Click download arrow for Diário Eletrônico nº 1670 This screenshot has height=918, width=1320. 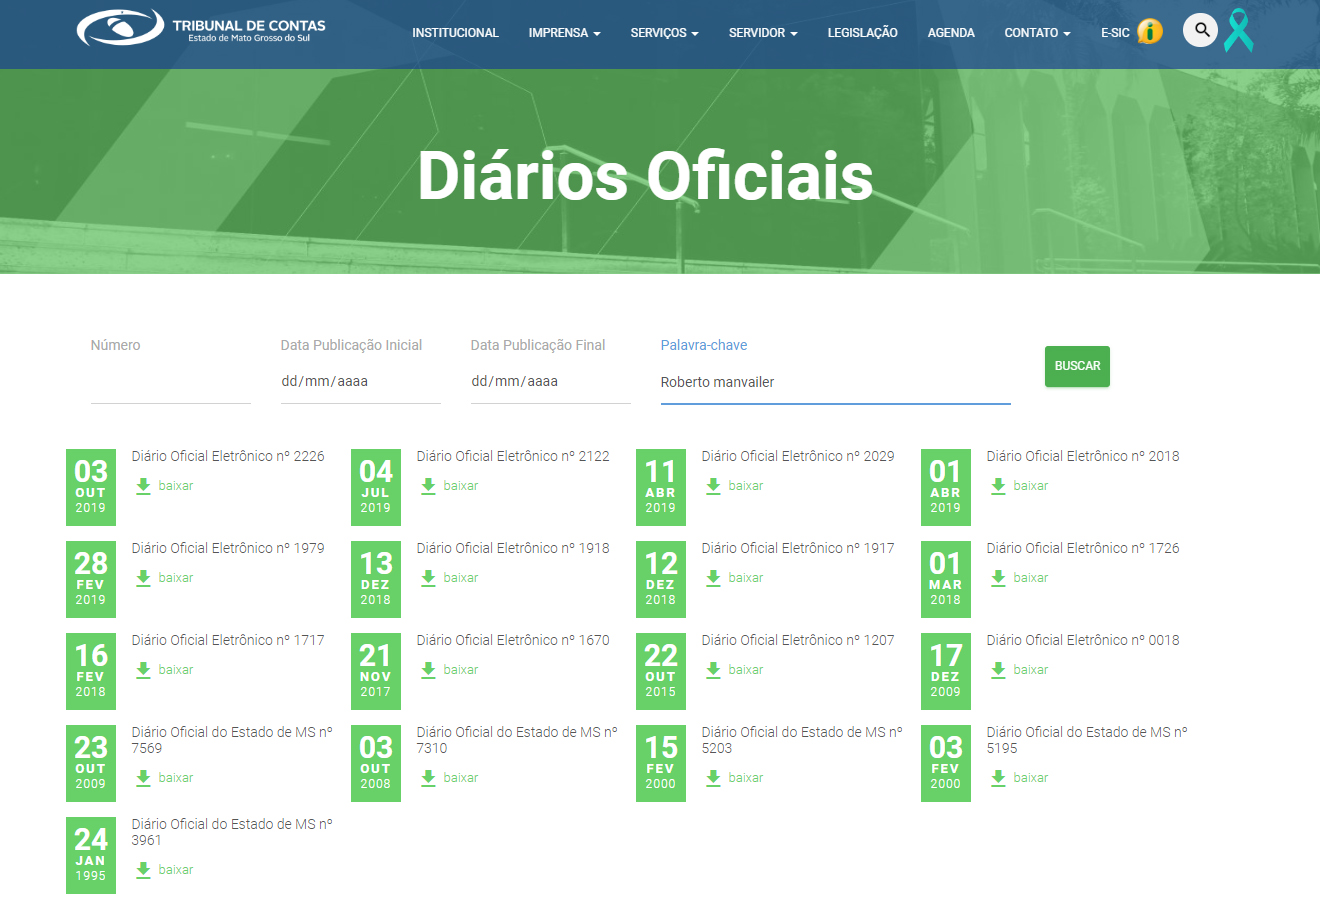pyautogui.click(x=428, y=670)
